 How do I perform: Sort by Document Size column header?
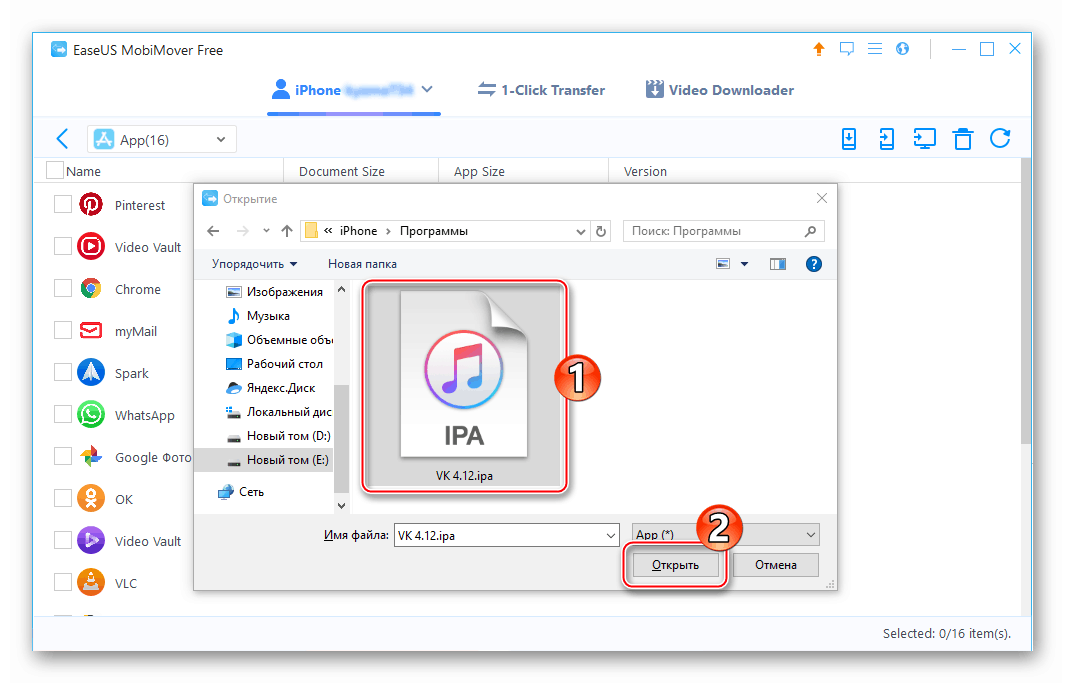pos(342,171)
